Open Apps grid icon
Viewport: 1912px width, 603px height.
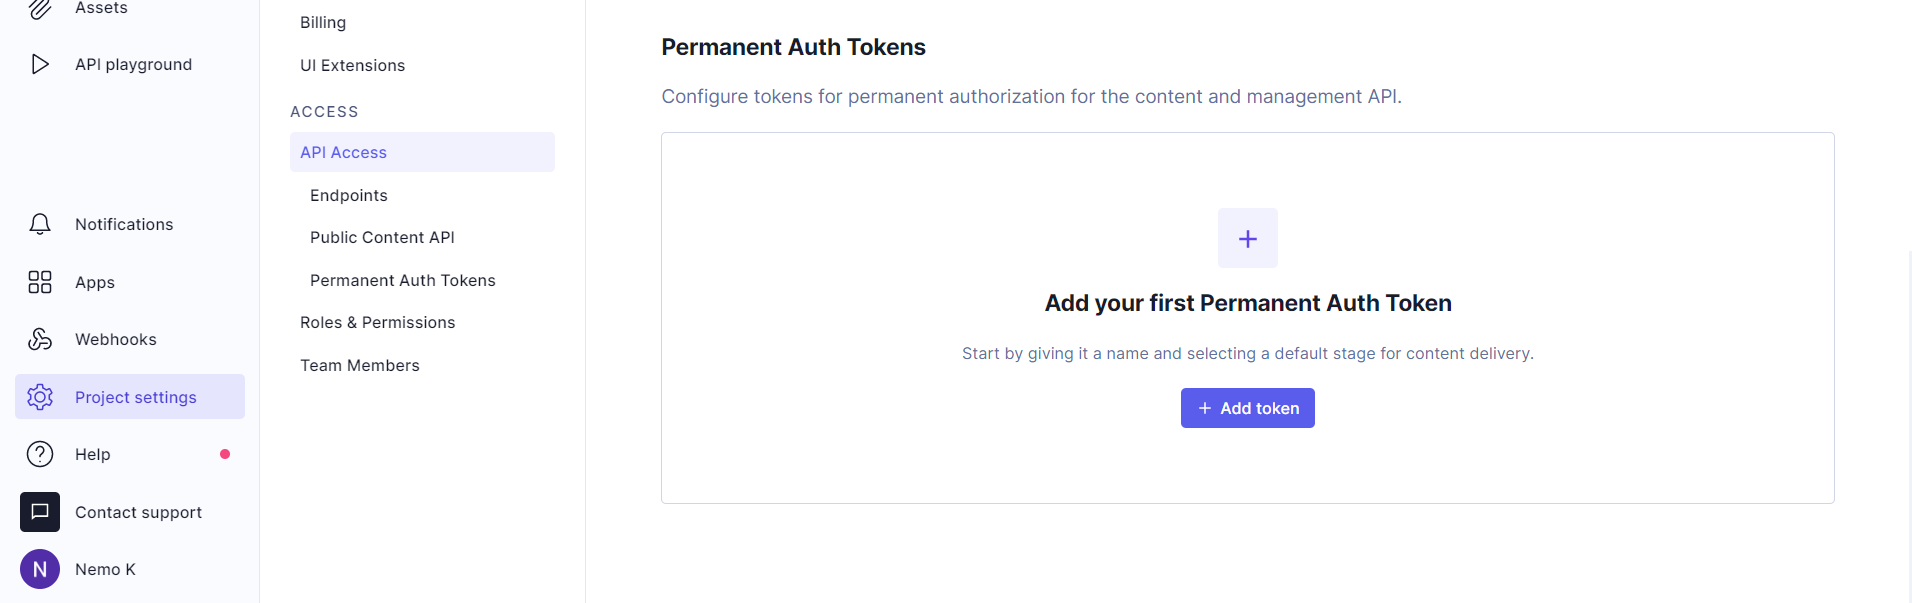pos(40,282)
